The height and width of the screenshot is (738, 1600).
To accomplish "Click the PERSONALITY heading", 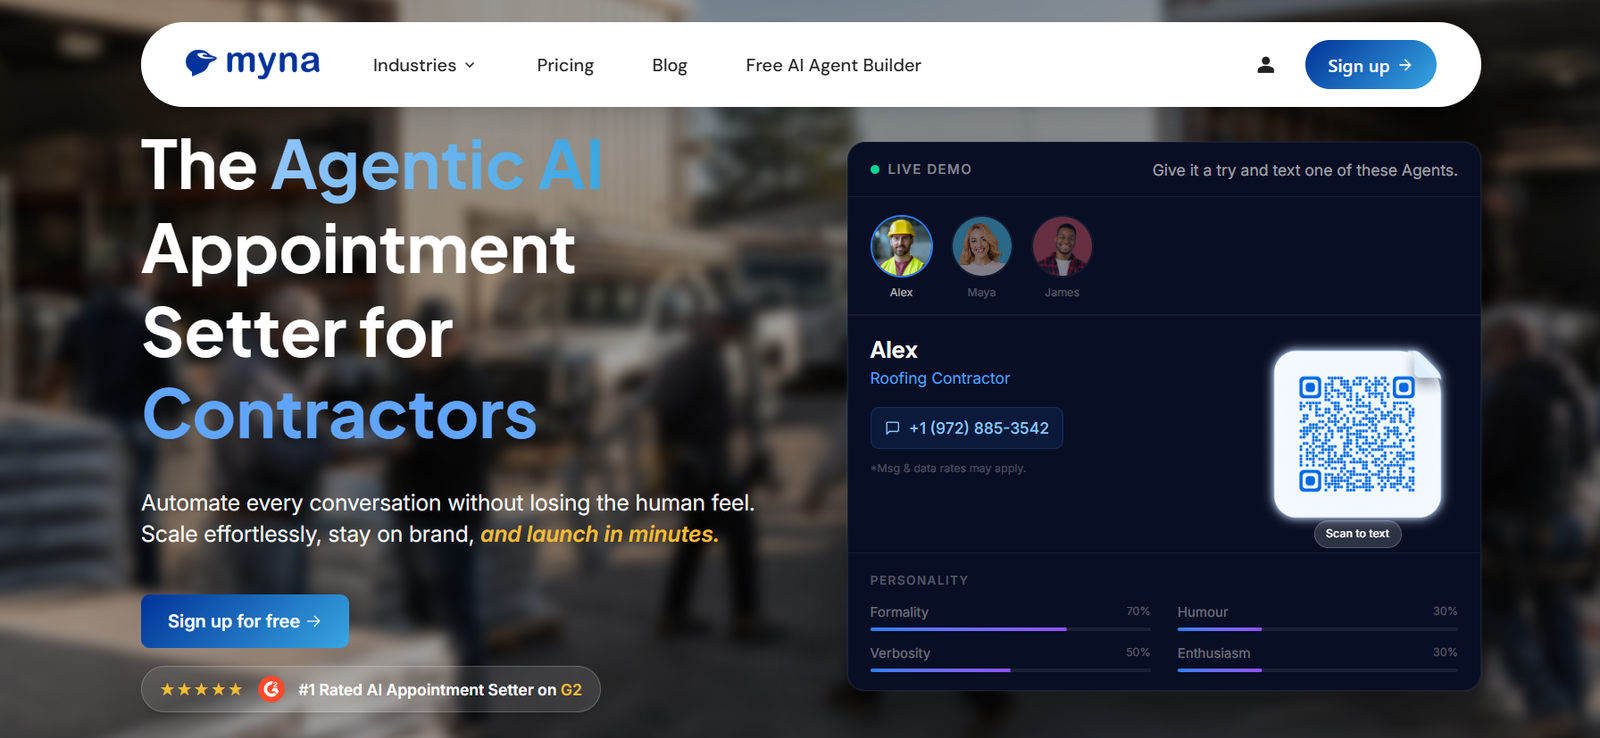I will [919, 580].
